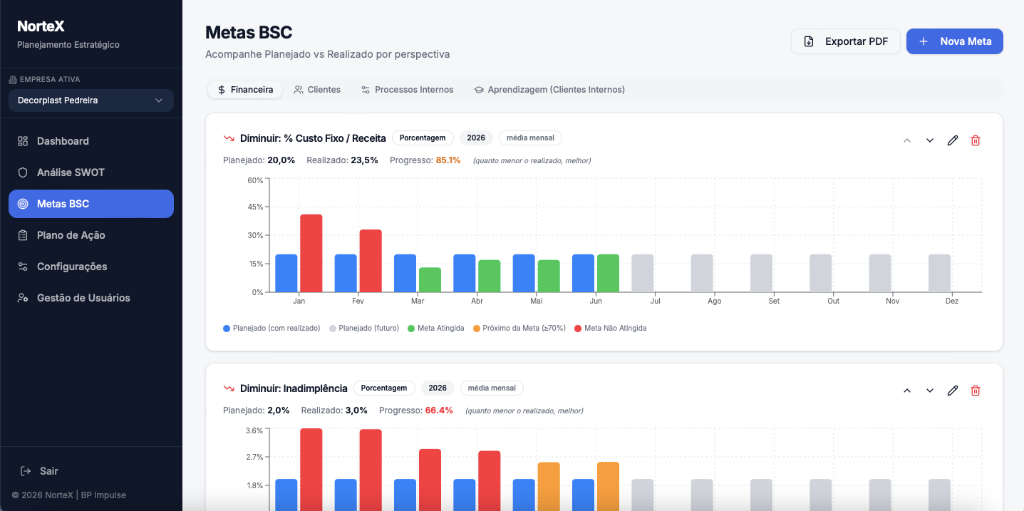Click the plus icon in Nova Meta
Image resolution: width=1024 pixels, height=511 pixels.
click(x=923, y=41)
